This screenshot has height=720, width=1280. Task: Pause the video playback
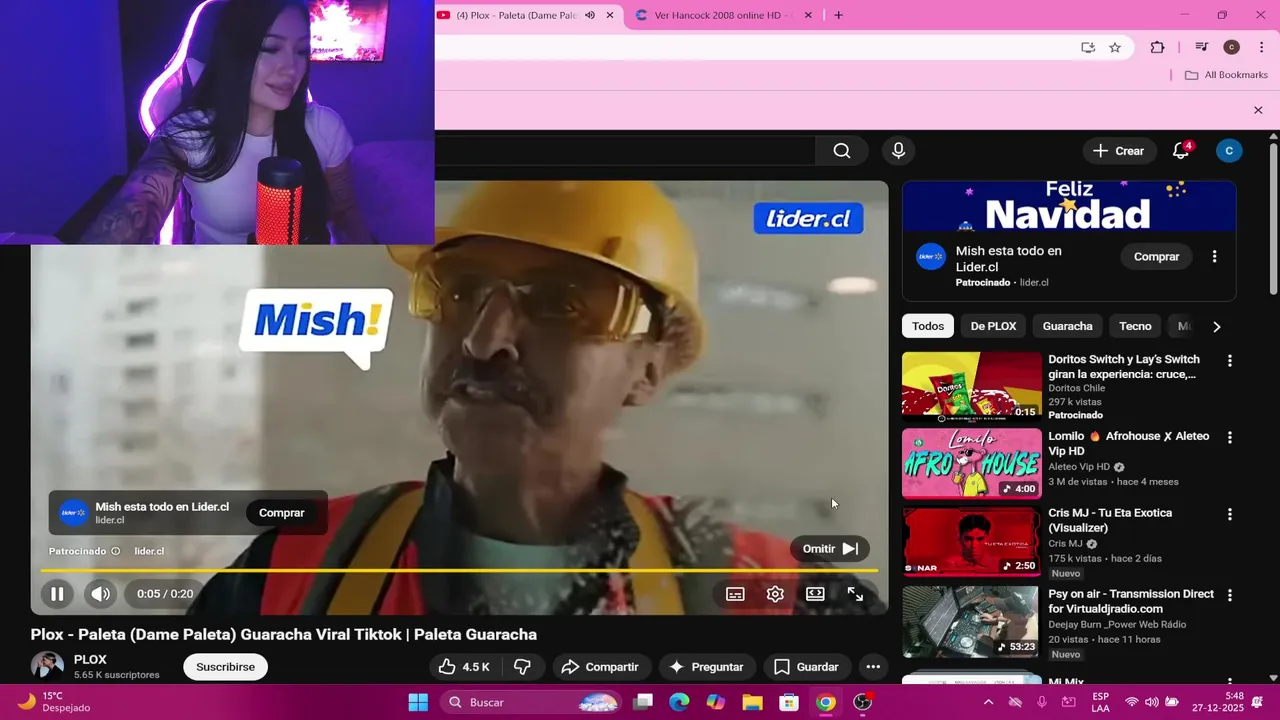tap(57, 594)
